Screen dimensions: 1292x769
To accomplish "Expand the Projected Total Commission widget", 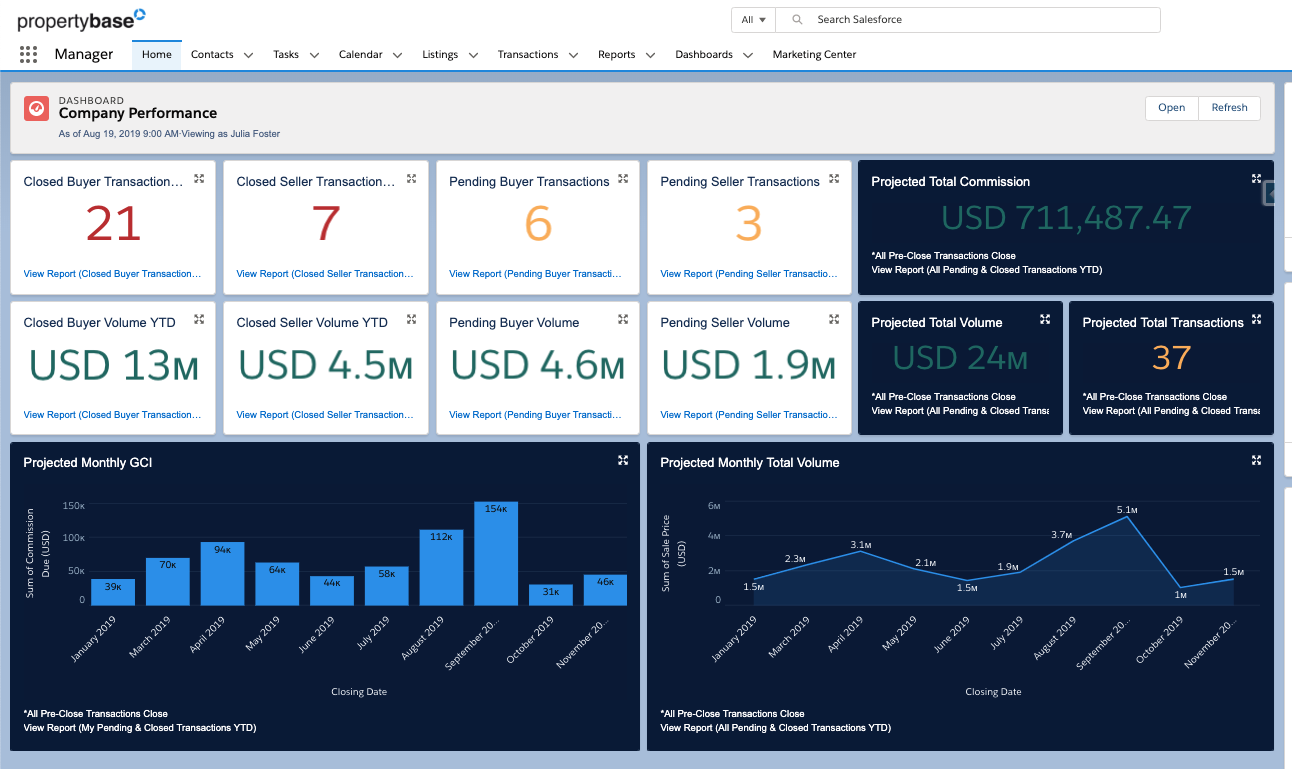I will pyautogui.click(x=1256, y=179).
